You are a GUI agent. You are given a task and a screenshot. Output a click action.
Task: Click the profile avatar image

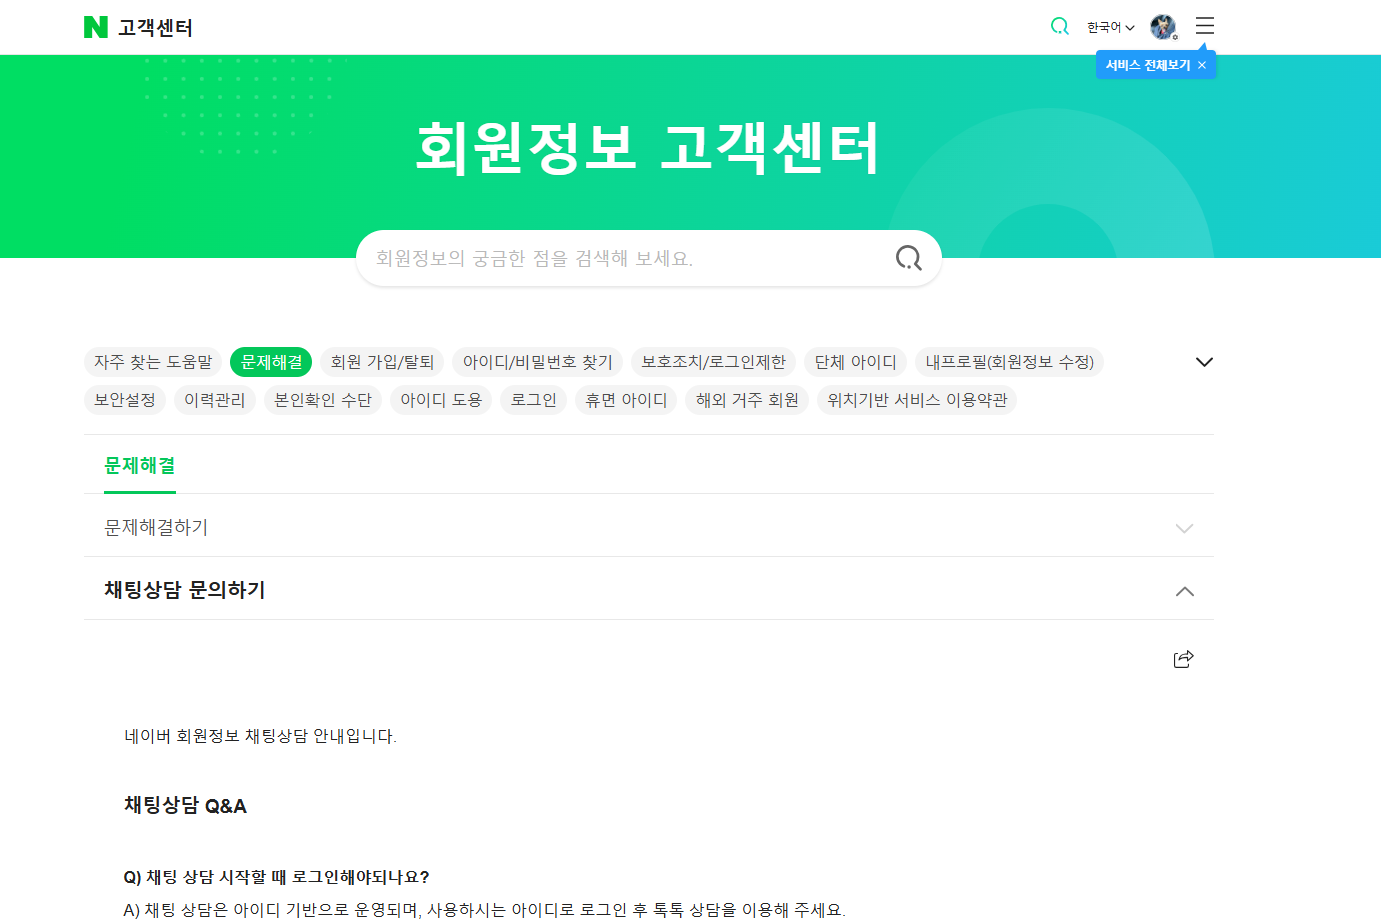pyautogui.click(x=1163, y=27)
